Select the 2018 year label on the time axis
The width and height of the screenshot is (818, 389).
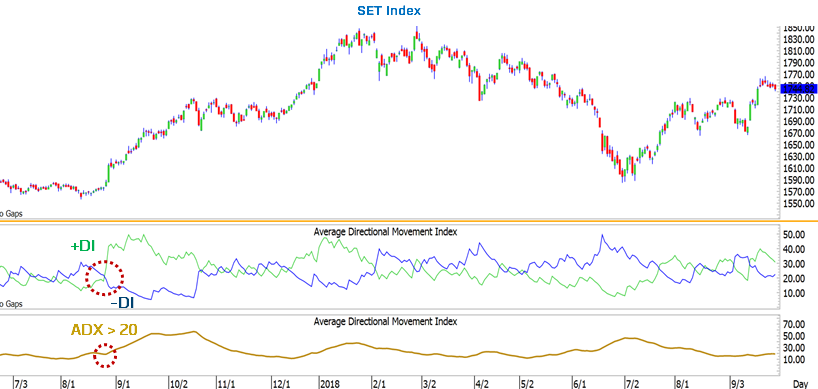tap(330, 384)
